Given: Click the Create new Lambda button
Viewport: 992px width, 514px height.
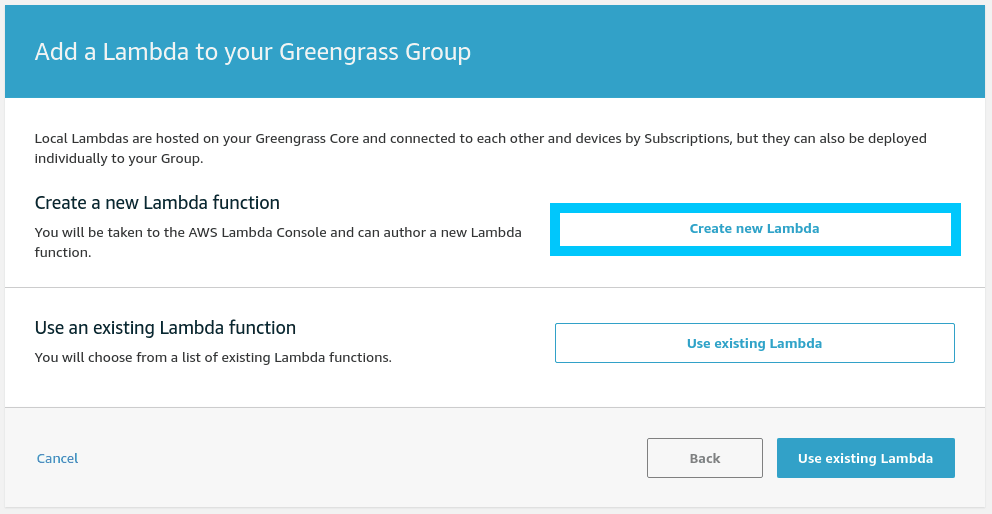Looking at the screenshot, I should (754, 229).
